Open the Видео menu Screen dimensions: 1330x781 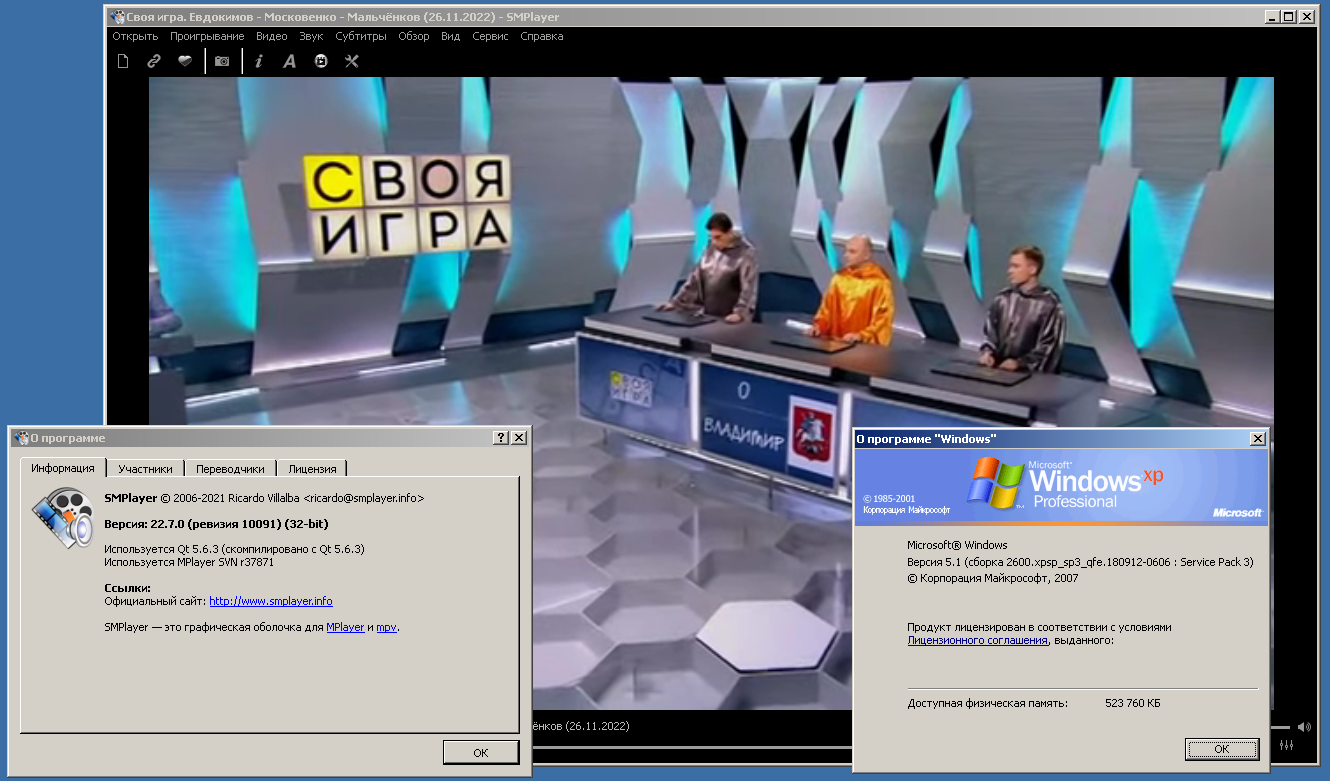pos(271,36)
